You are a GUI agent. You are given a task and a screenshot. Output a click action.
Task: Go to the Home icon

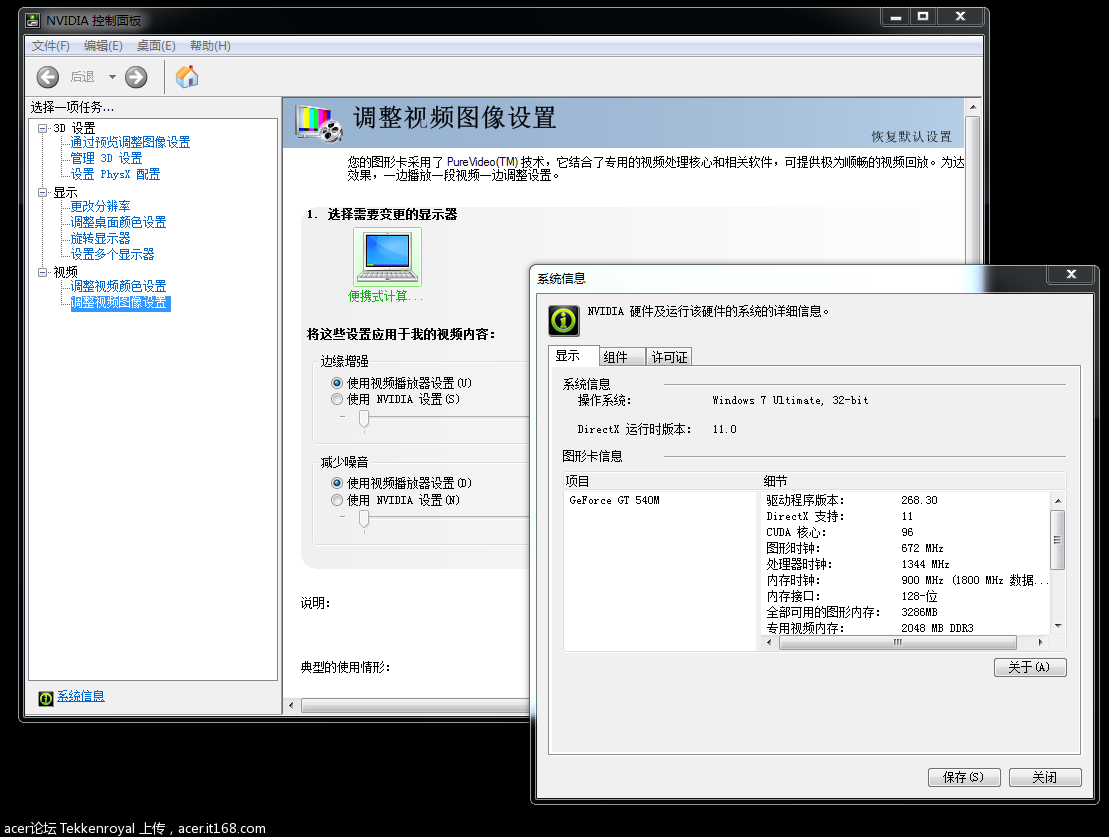pos(187,76)
